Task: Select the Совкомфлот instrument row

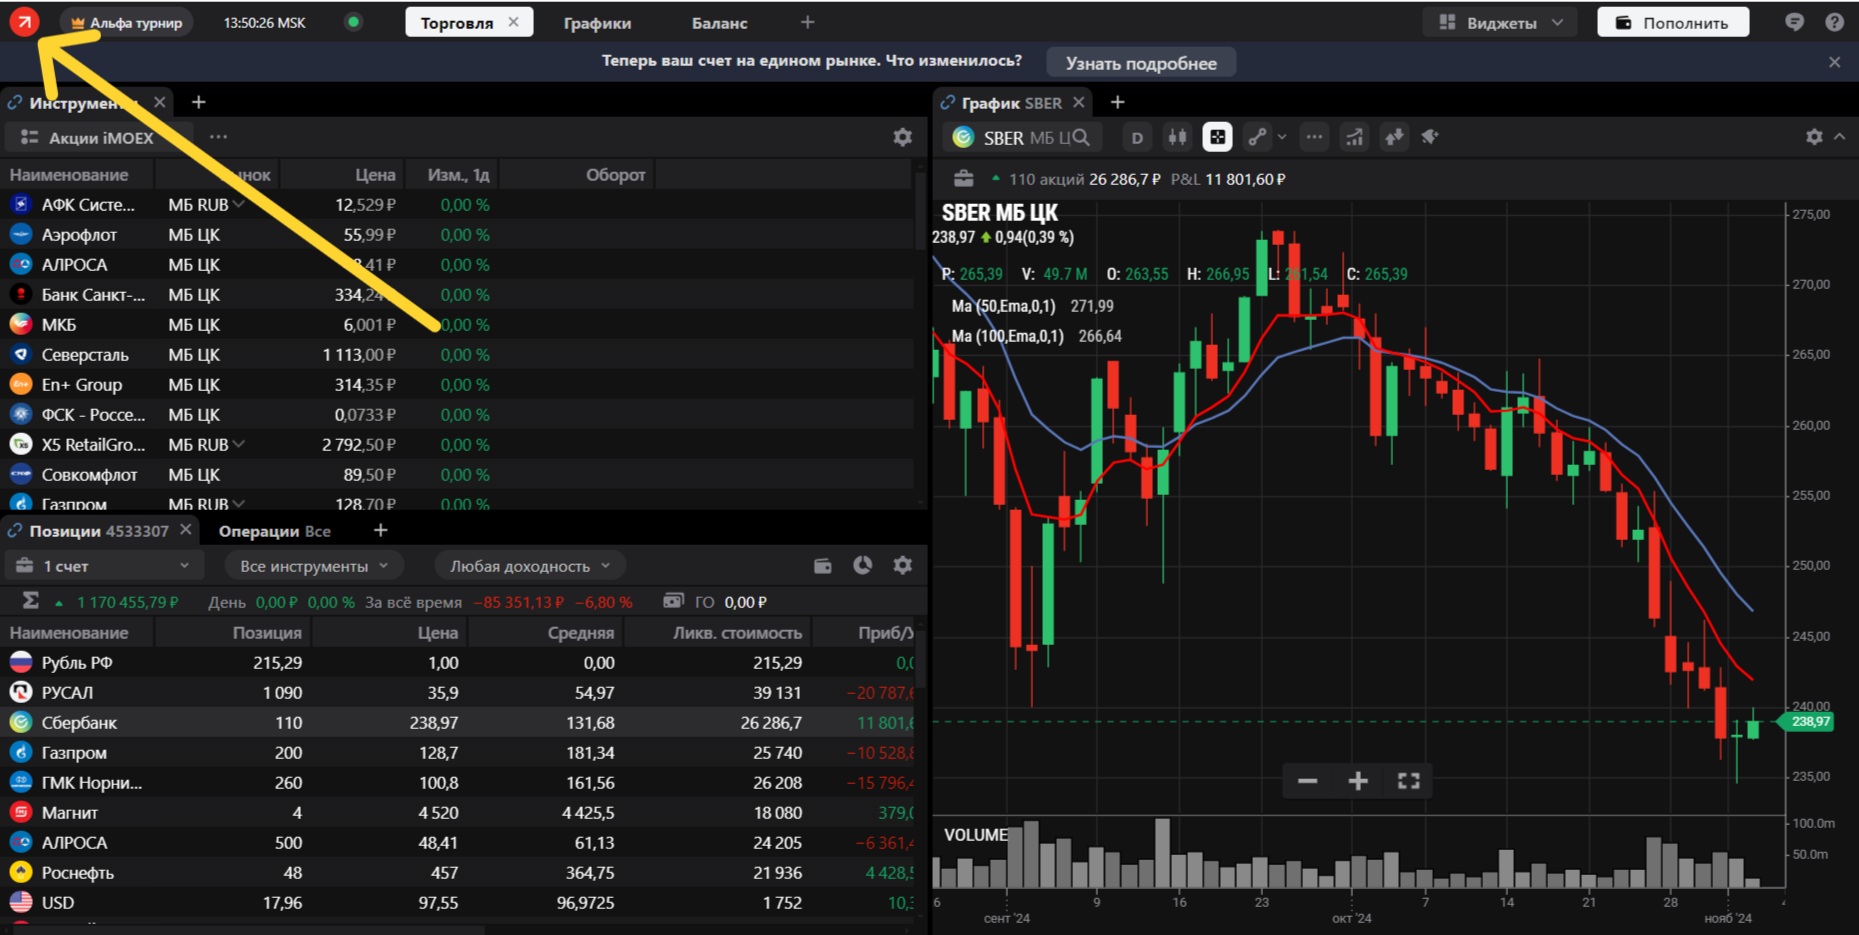Action: (x=457, y=475)
